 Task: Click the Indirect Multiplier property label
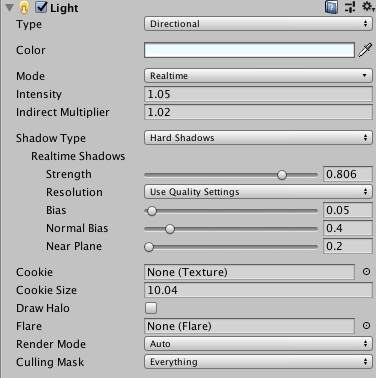click(x=63, y=112)
